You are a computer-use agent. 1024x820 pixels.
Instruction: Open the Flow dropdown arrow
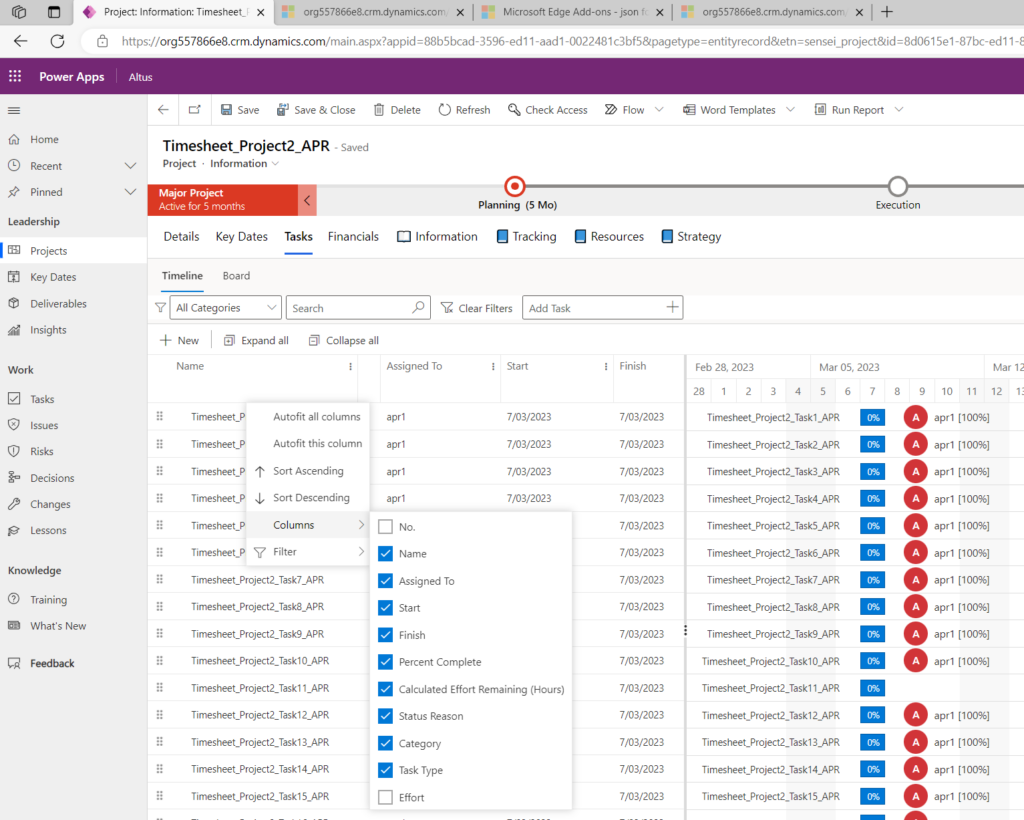(659, 110)
